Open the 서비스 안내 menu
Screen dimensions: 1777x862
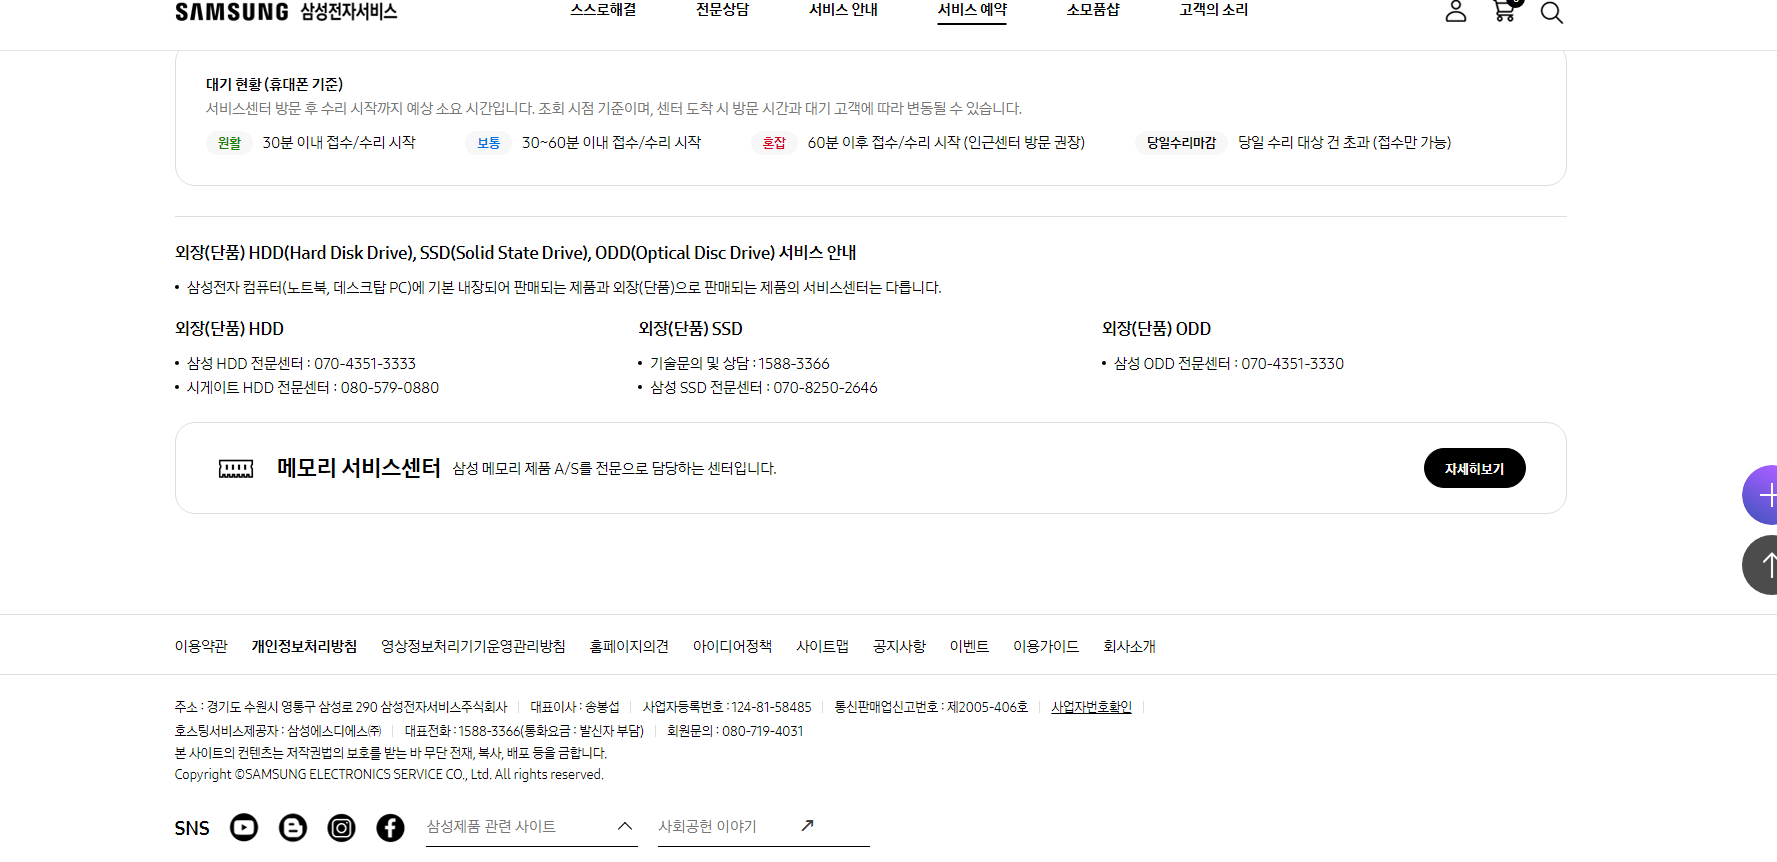pyautogui.click(x=843, y=10)
